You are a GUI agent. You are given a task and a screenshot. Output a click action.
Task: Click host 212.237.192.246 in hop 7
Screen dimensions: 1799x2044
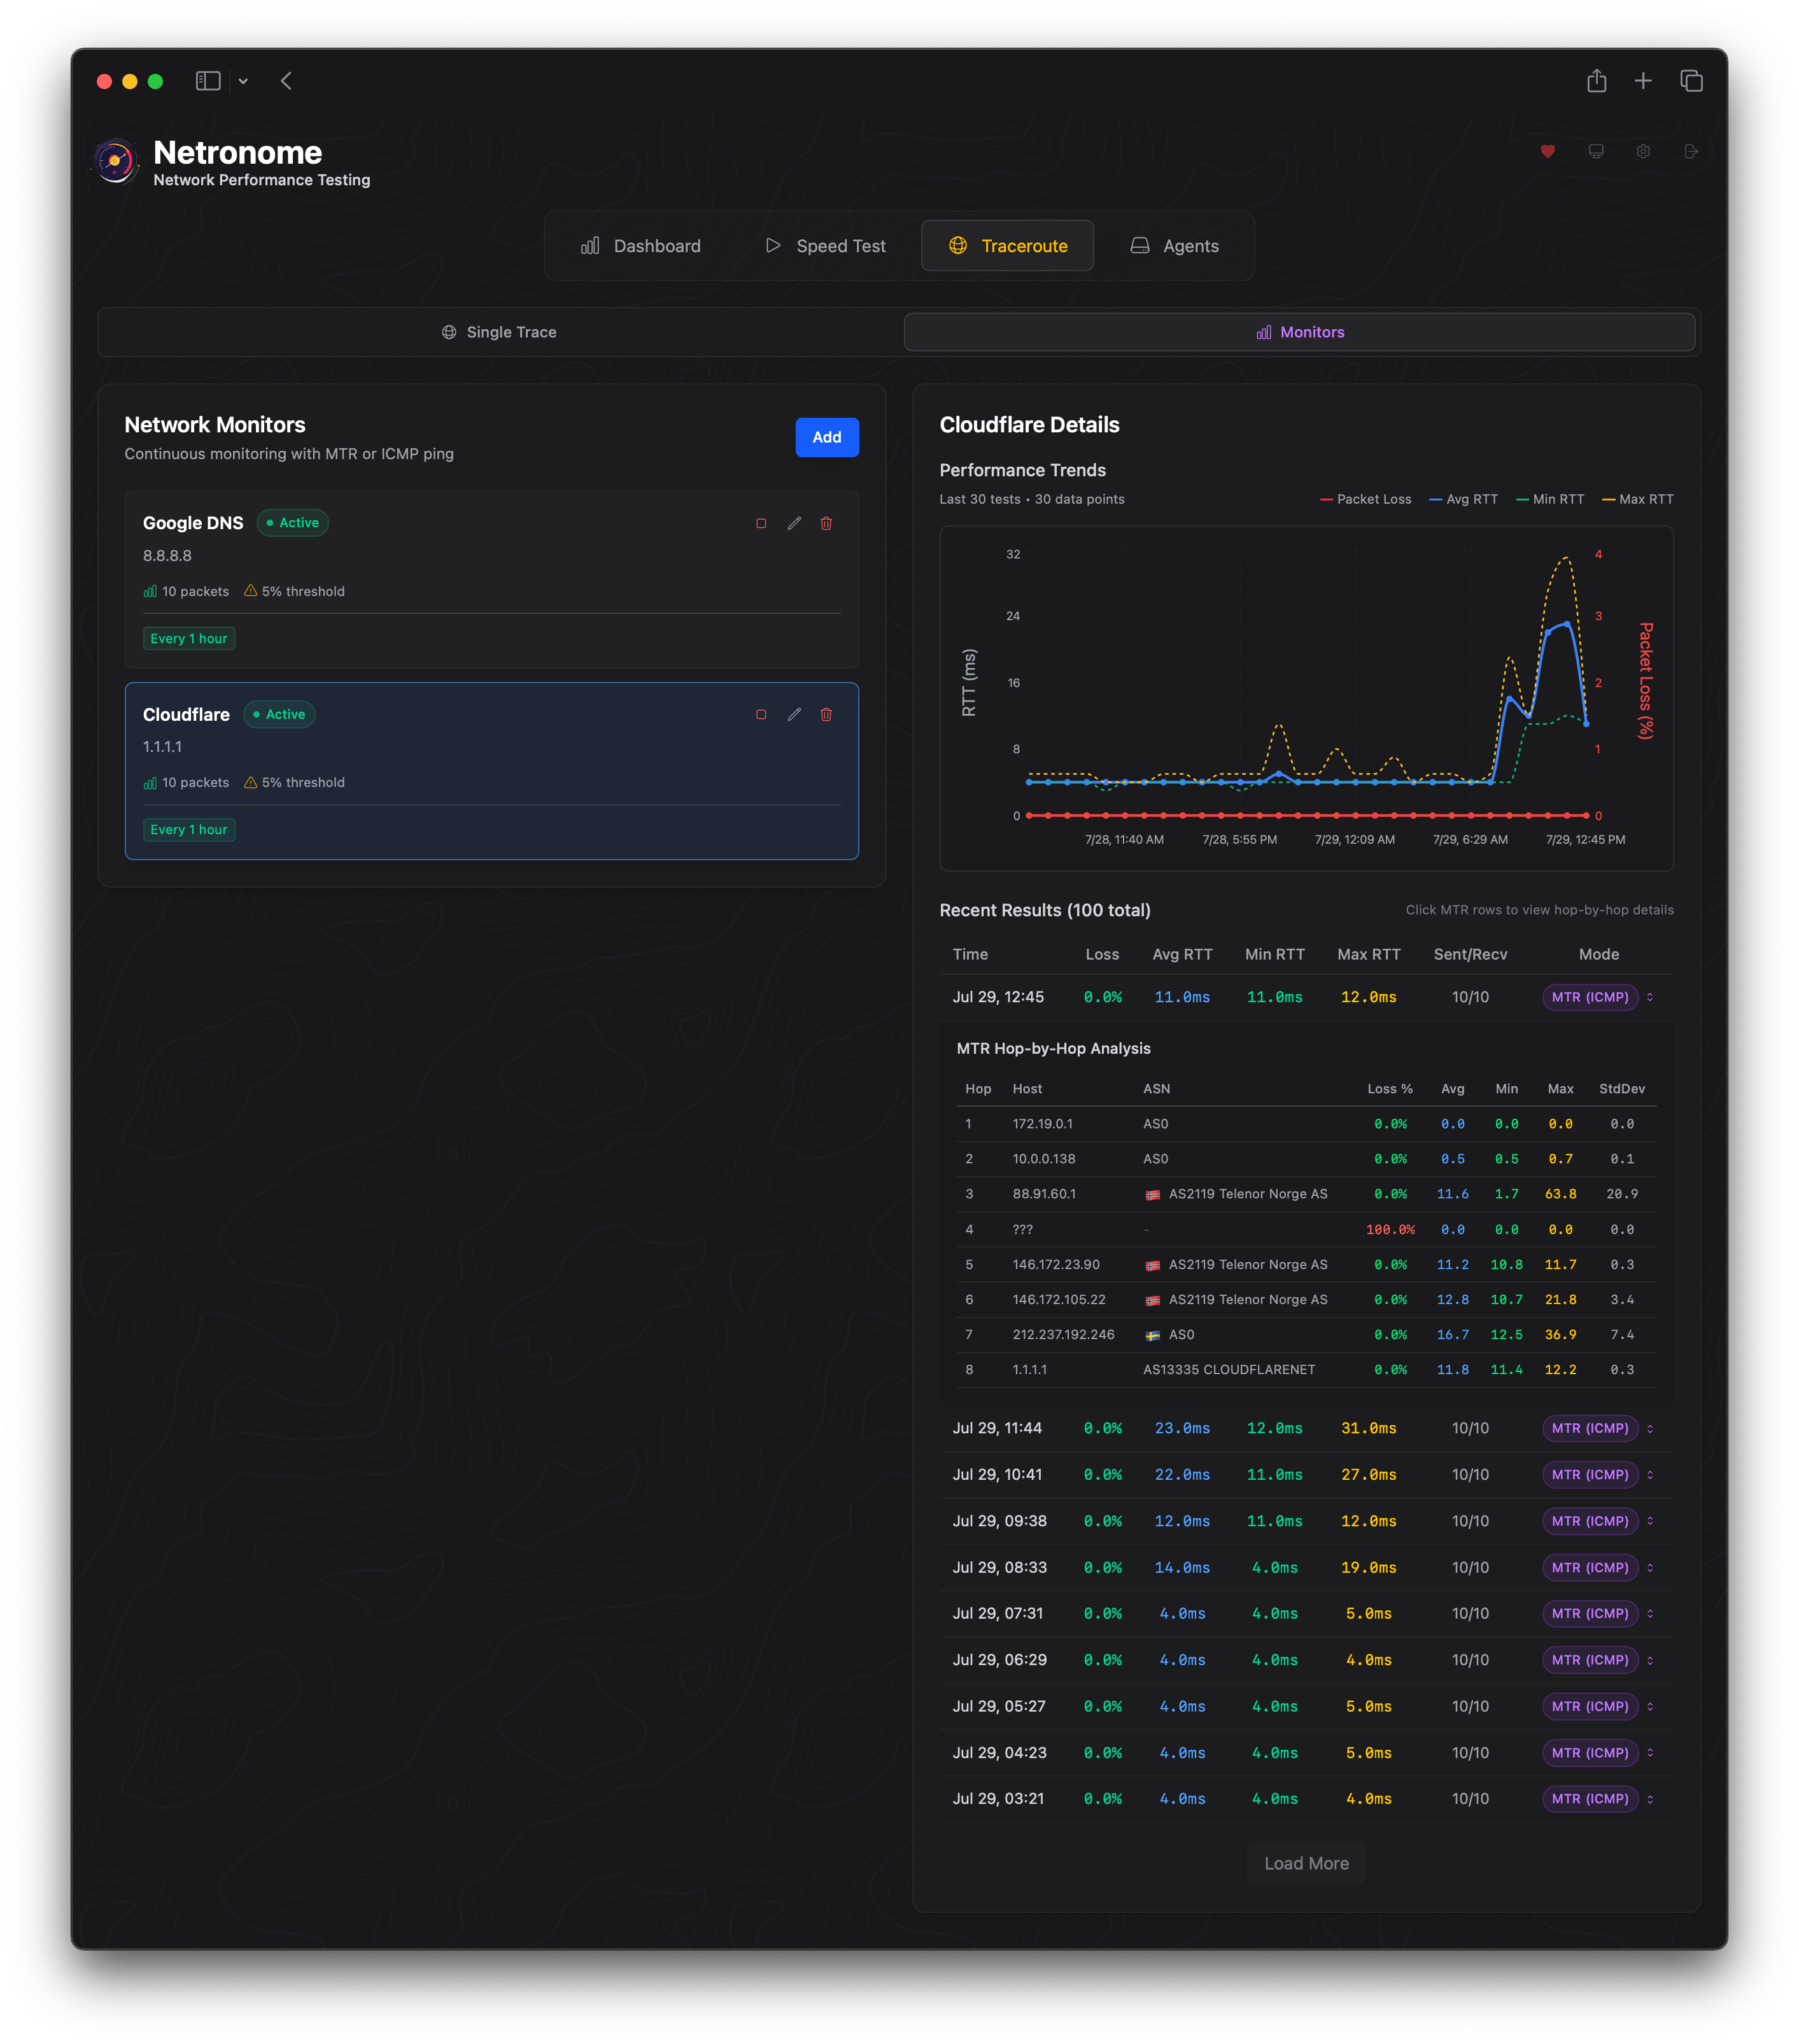(1063, 1335)
